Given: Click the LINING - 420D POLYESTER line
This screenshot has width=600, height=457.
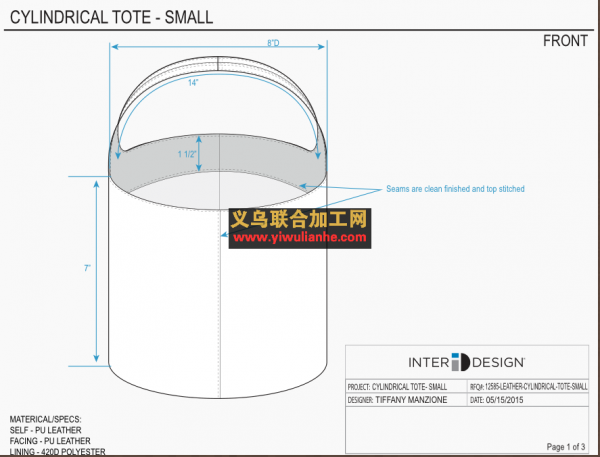Looking at the screenshot, I should click(x=57, y=451).
